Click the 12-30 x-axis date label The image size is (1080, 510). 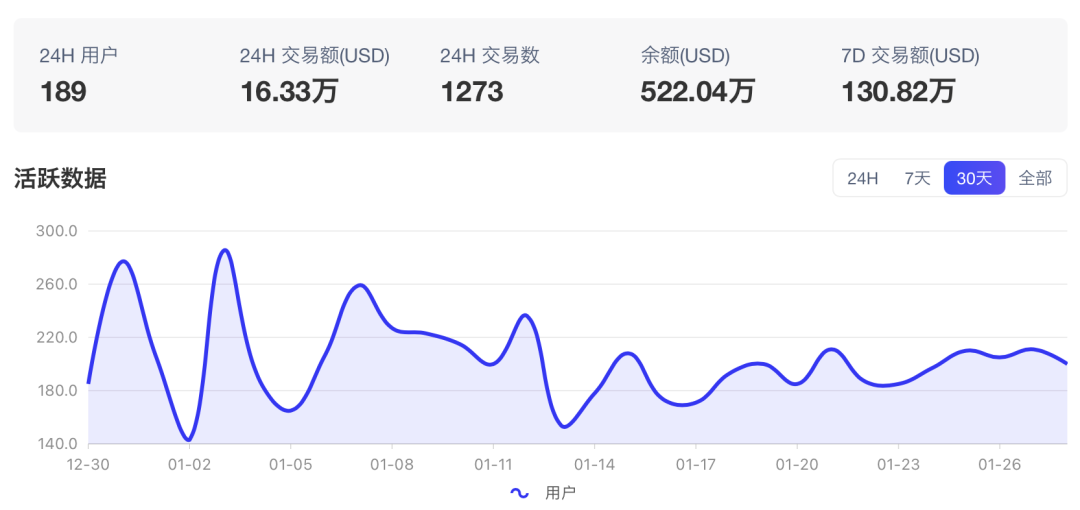[x=88, y=464]
